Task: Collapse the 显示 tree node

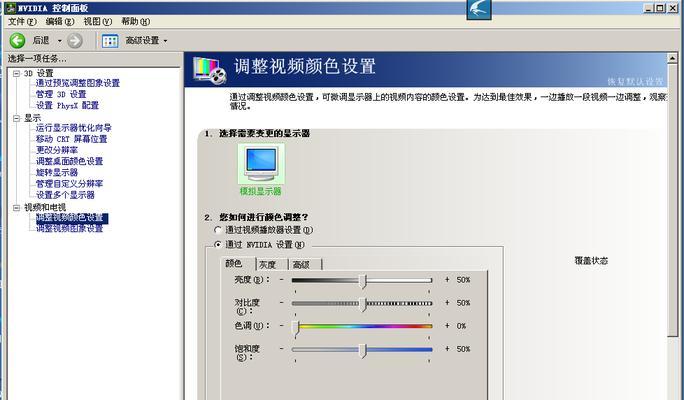Action: (x=17, y=118)
